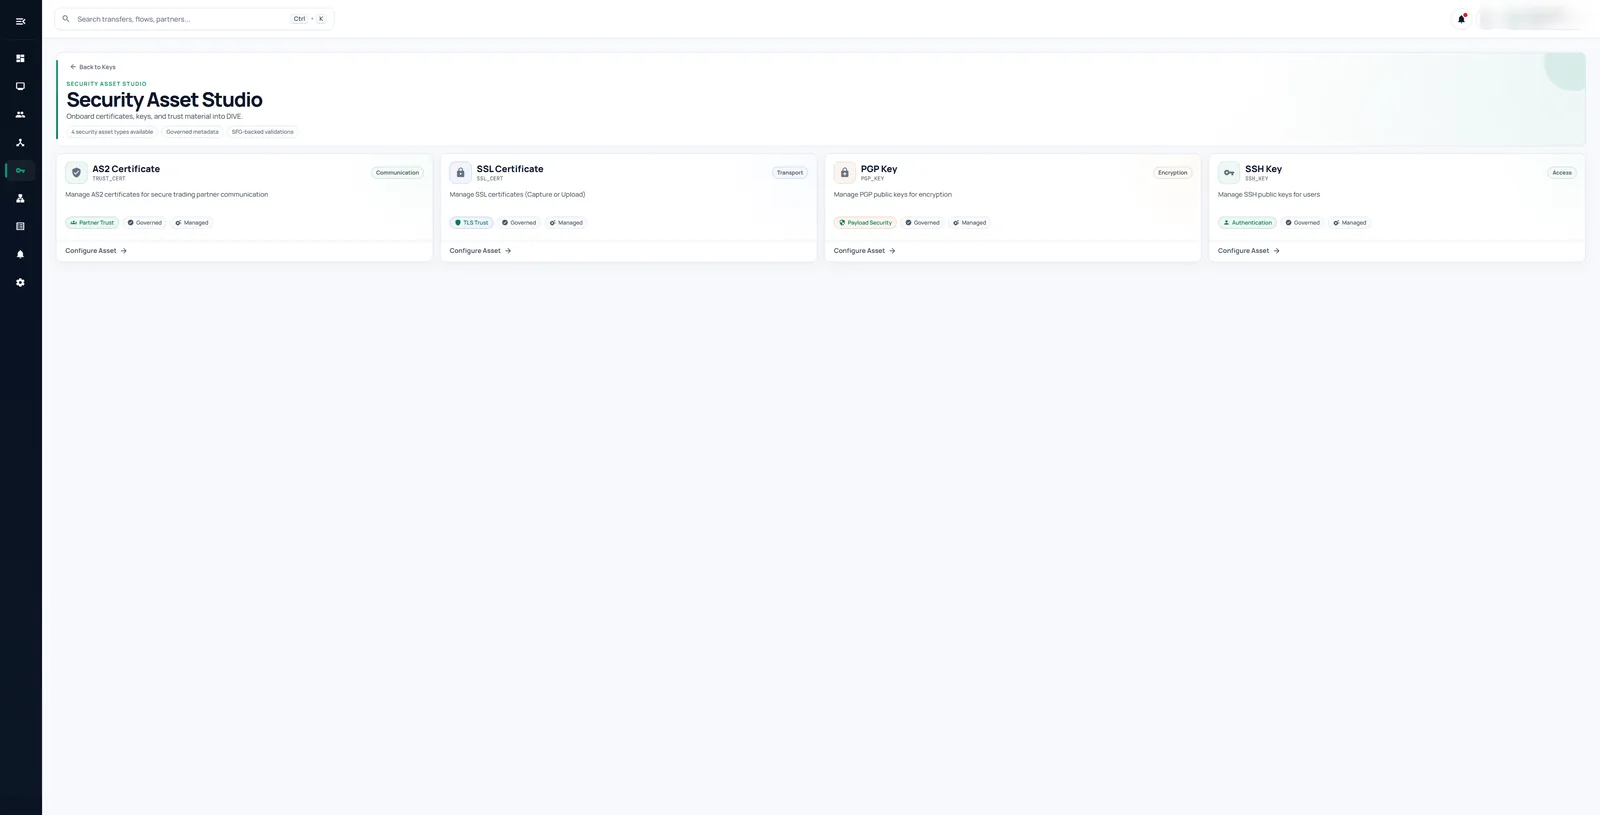Click Managed chip on SSH Key card
This screenshot has width=1600, height=815.
1350,223
